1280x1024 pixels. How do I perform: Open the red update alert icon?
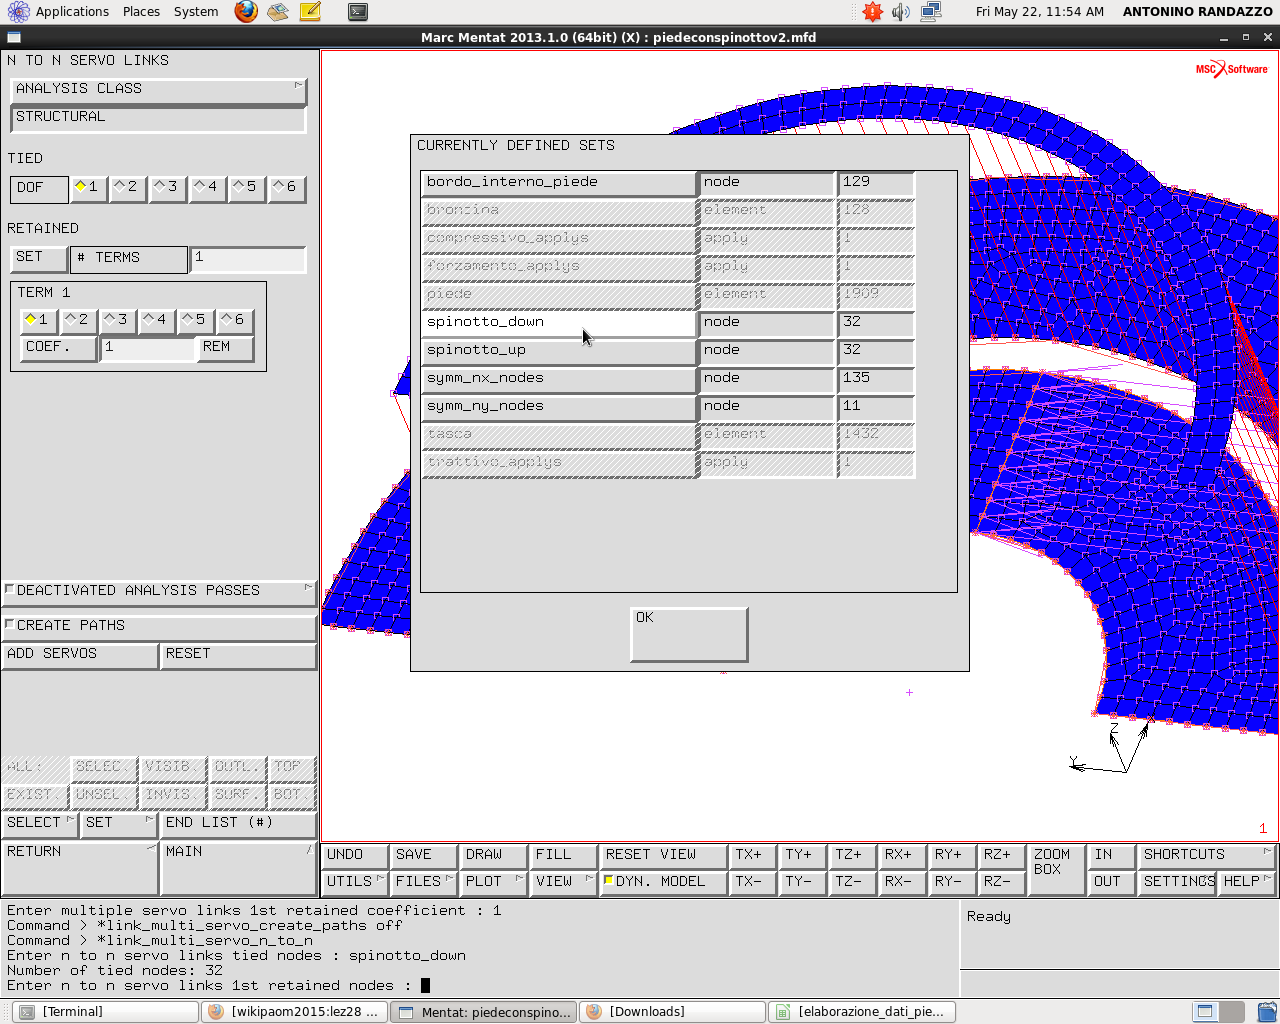pyautogui.click(x=873, y=12)
